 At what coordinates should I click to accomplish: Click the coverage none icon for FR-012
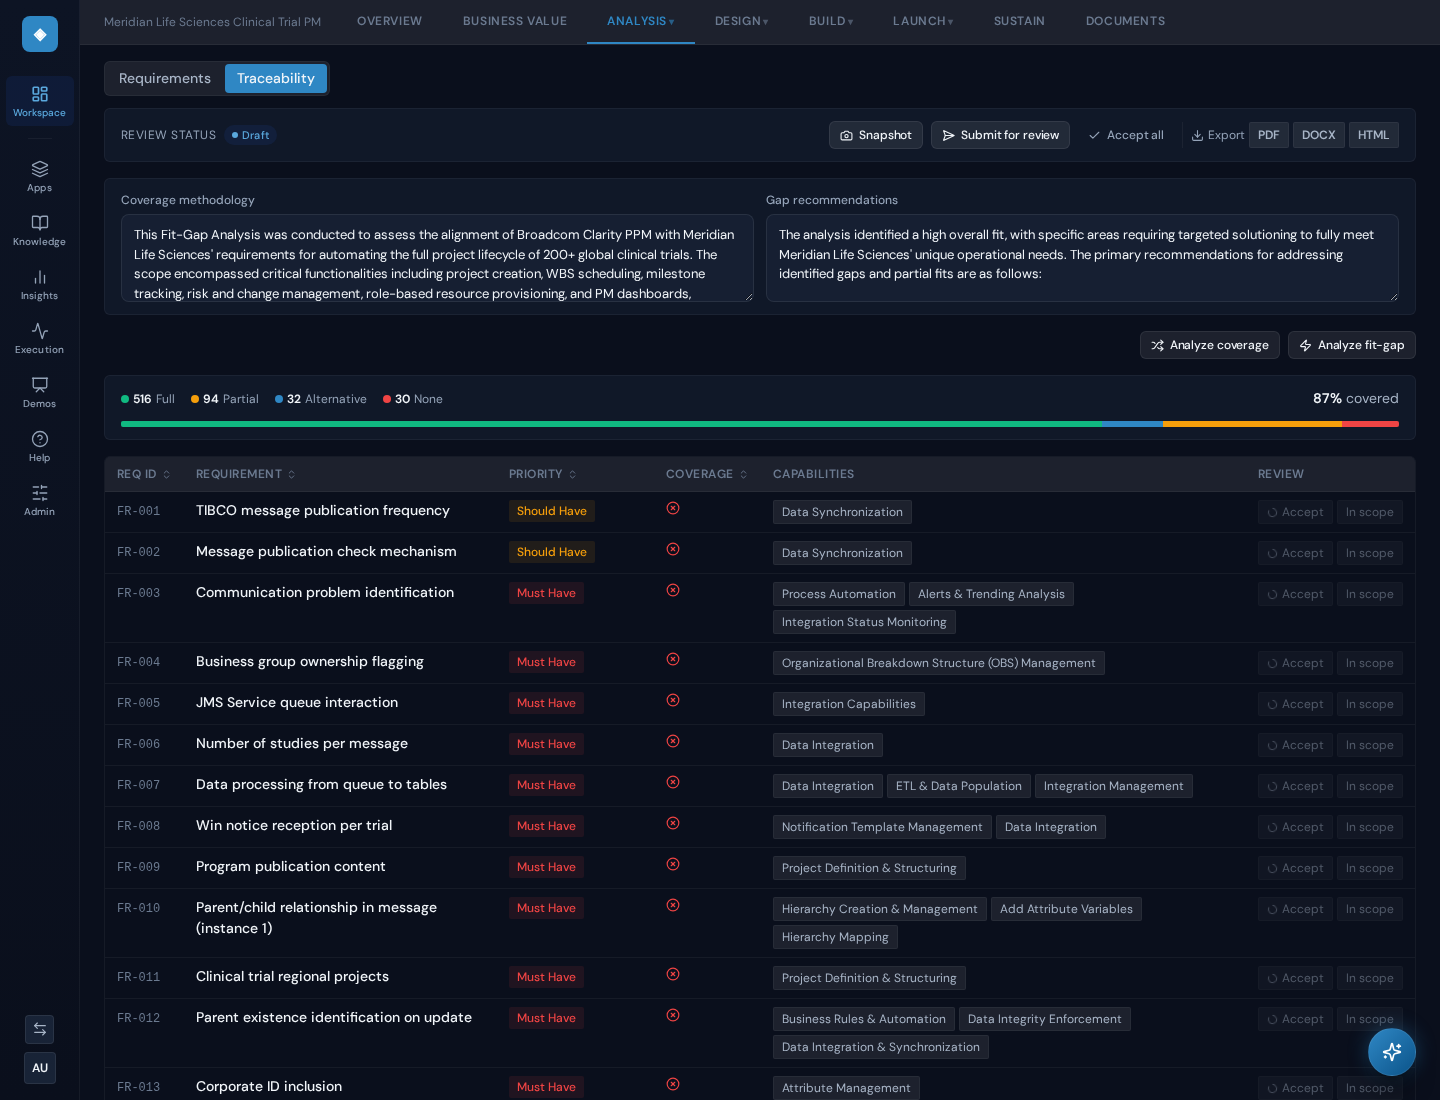(x=673, y=1015)
